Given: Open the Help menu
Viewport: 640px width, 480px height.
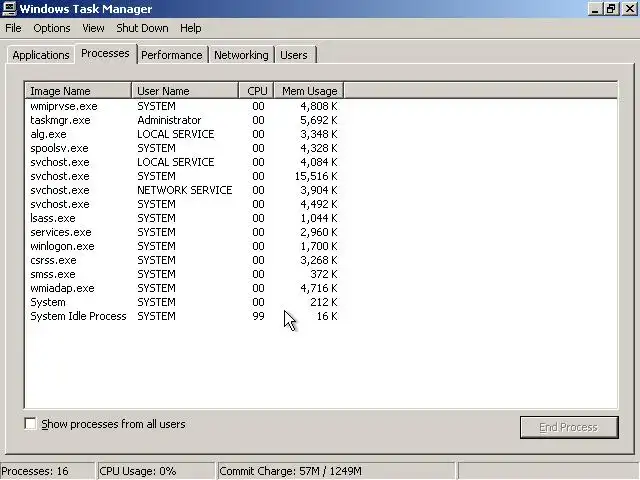Looking at the screenshot, I should pos(191,28).
